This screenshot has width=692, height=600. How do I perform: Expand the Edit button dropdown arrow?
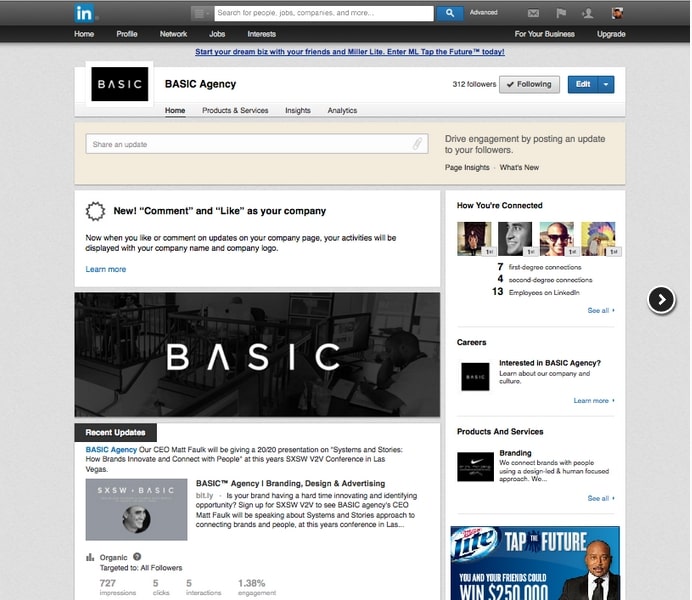(x=606, y=85)
